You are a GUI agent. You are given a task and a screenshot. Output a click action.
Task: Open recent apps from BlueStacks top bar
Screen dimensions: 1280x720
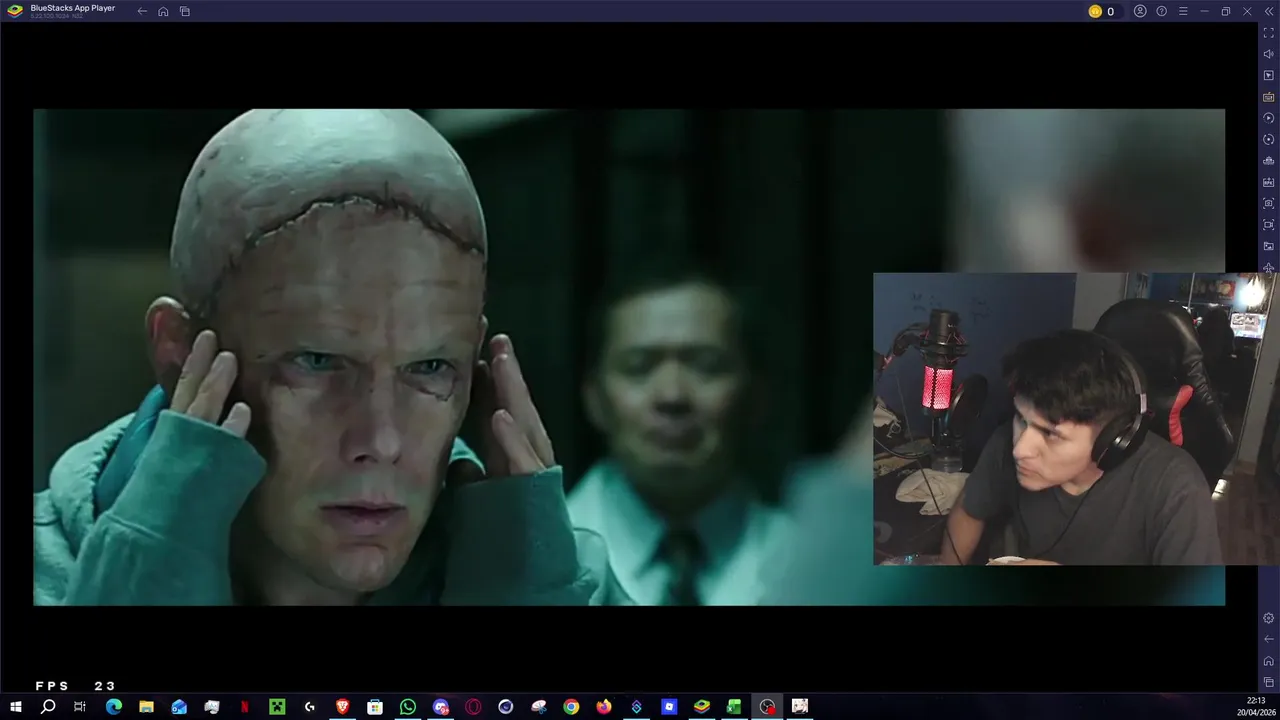185,11
